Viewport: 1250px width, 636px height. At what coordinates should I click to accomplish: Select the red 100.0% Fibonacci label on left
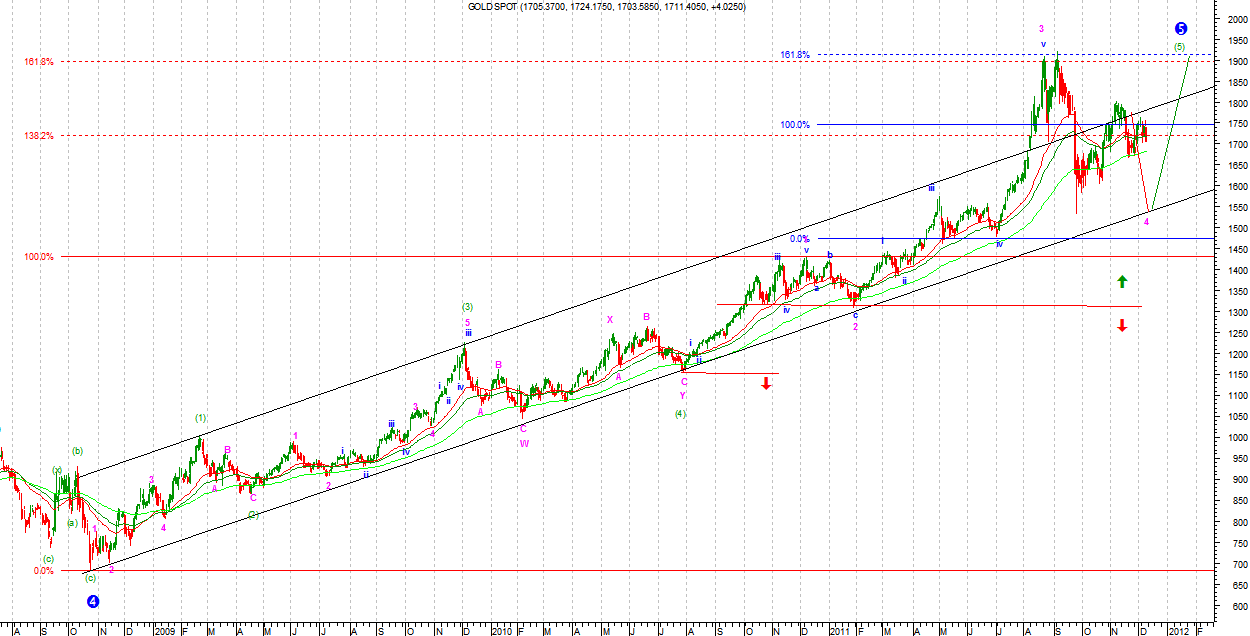coord(39,257)
